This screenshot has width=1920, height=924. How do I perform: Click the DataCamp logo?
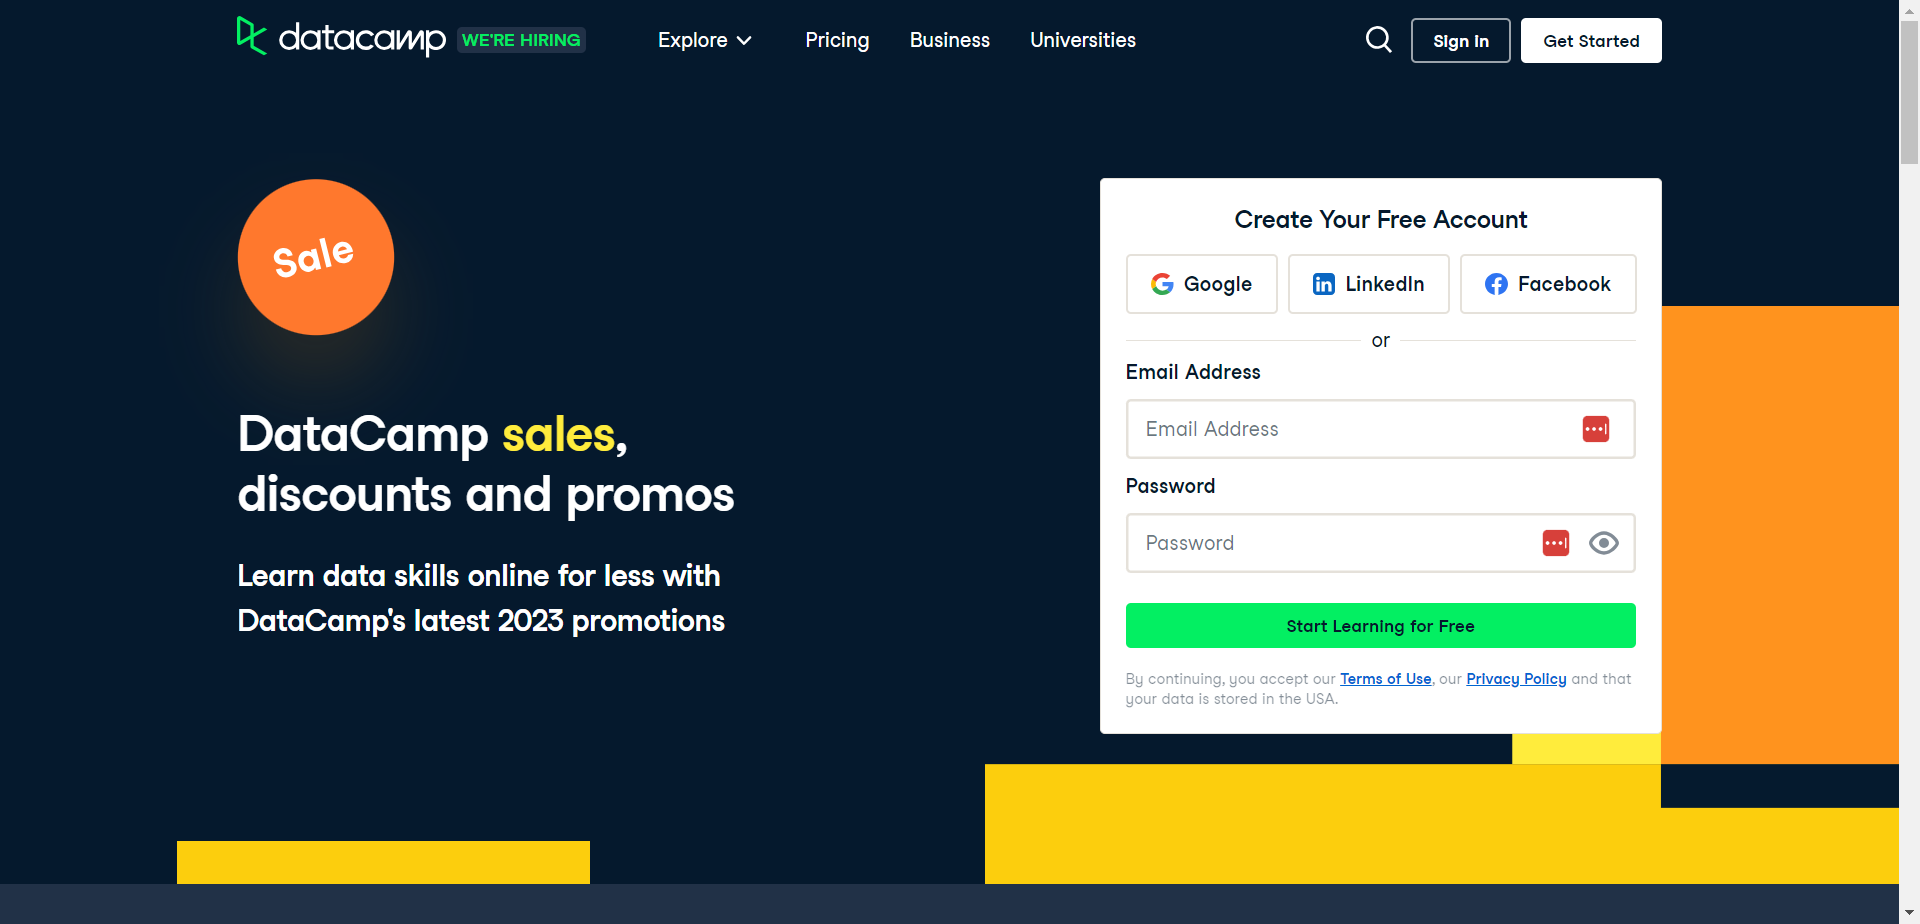341,38
